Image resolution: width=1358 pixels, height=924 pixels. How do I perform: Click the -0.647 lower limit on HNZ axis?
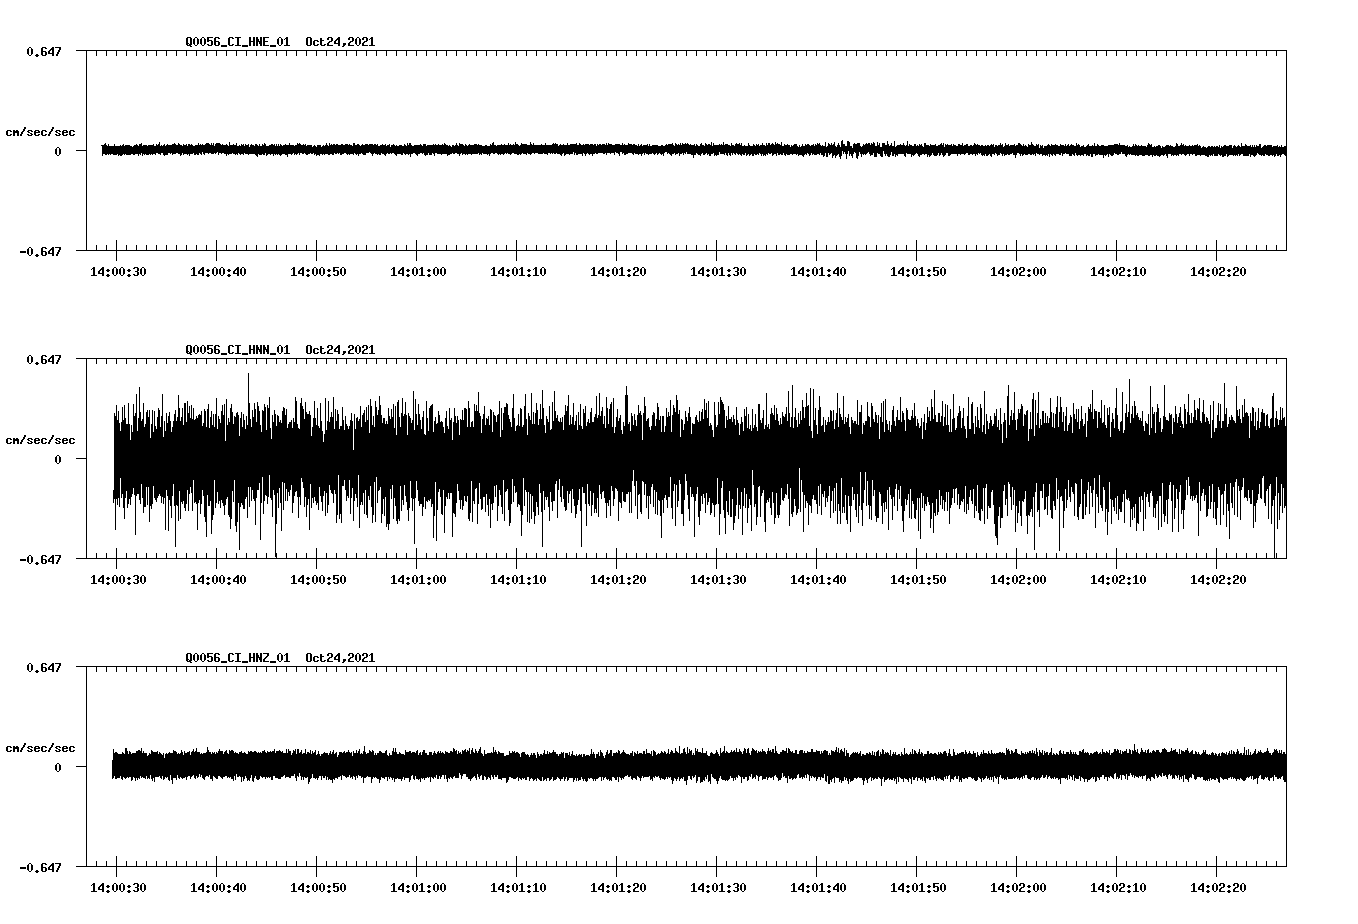click(41, 867)
